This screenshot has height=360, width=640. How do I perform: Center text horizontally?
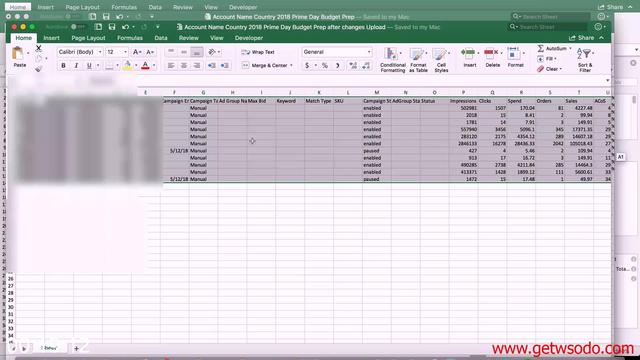tap(184, 66)
